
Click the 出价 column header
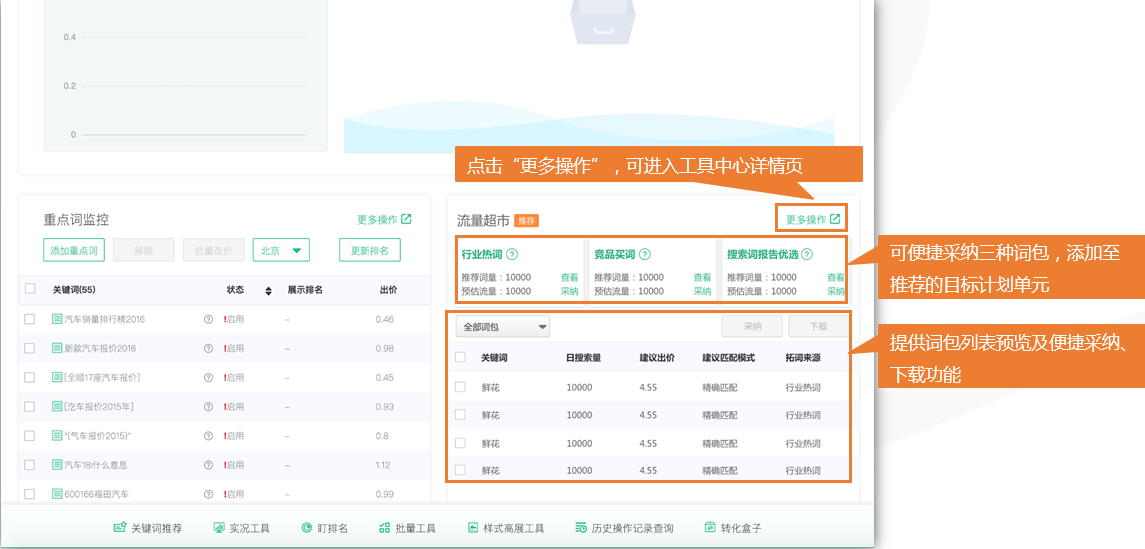[x=388, y=290]
